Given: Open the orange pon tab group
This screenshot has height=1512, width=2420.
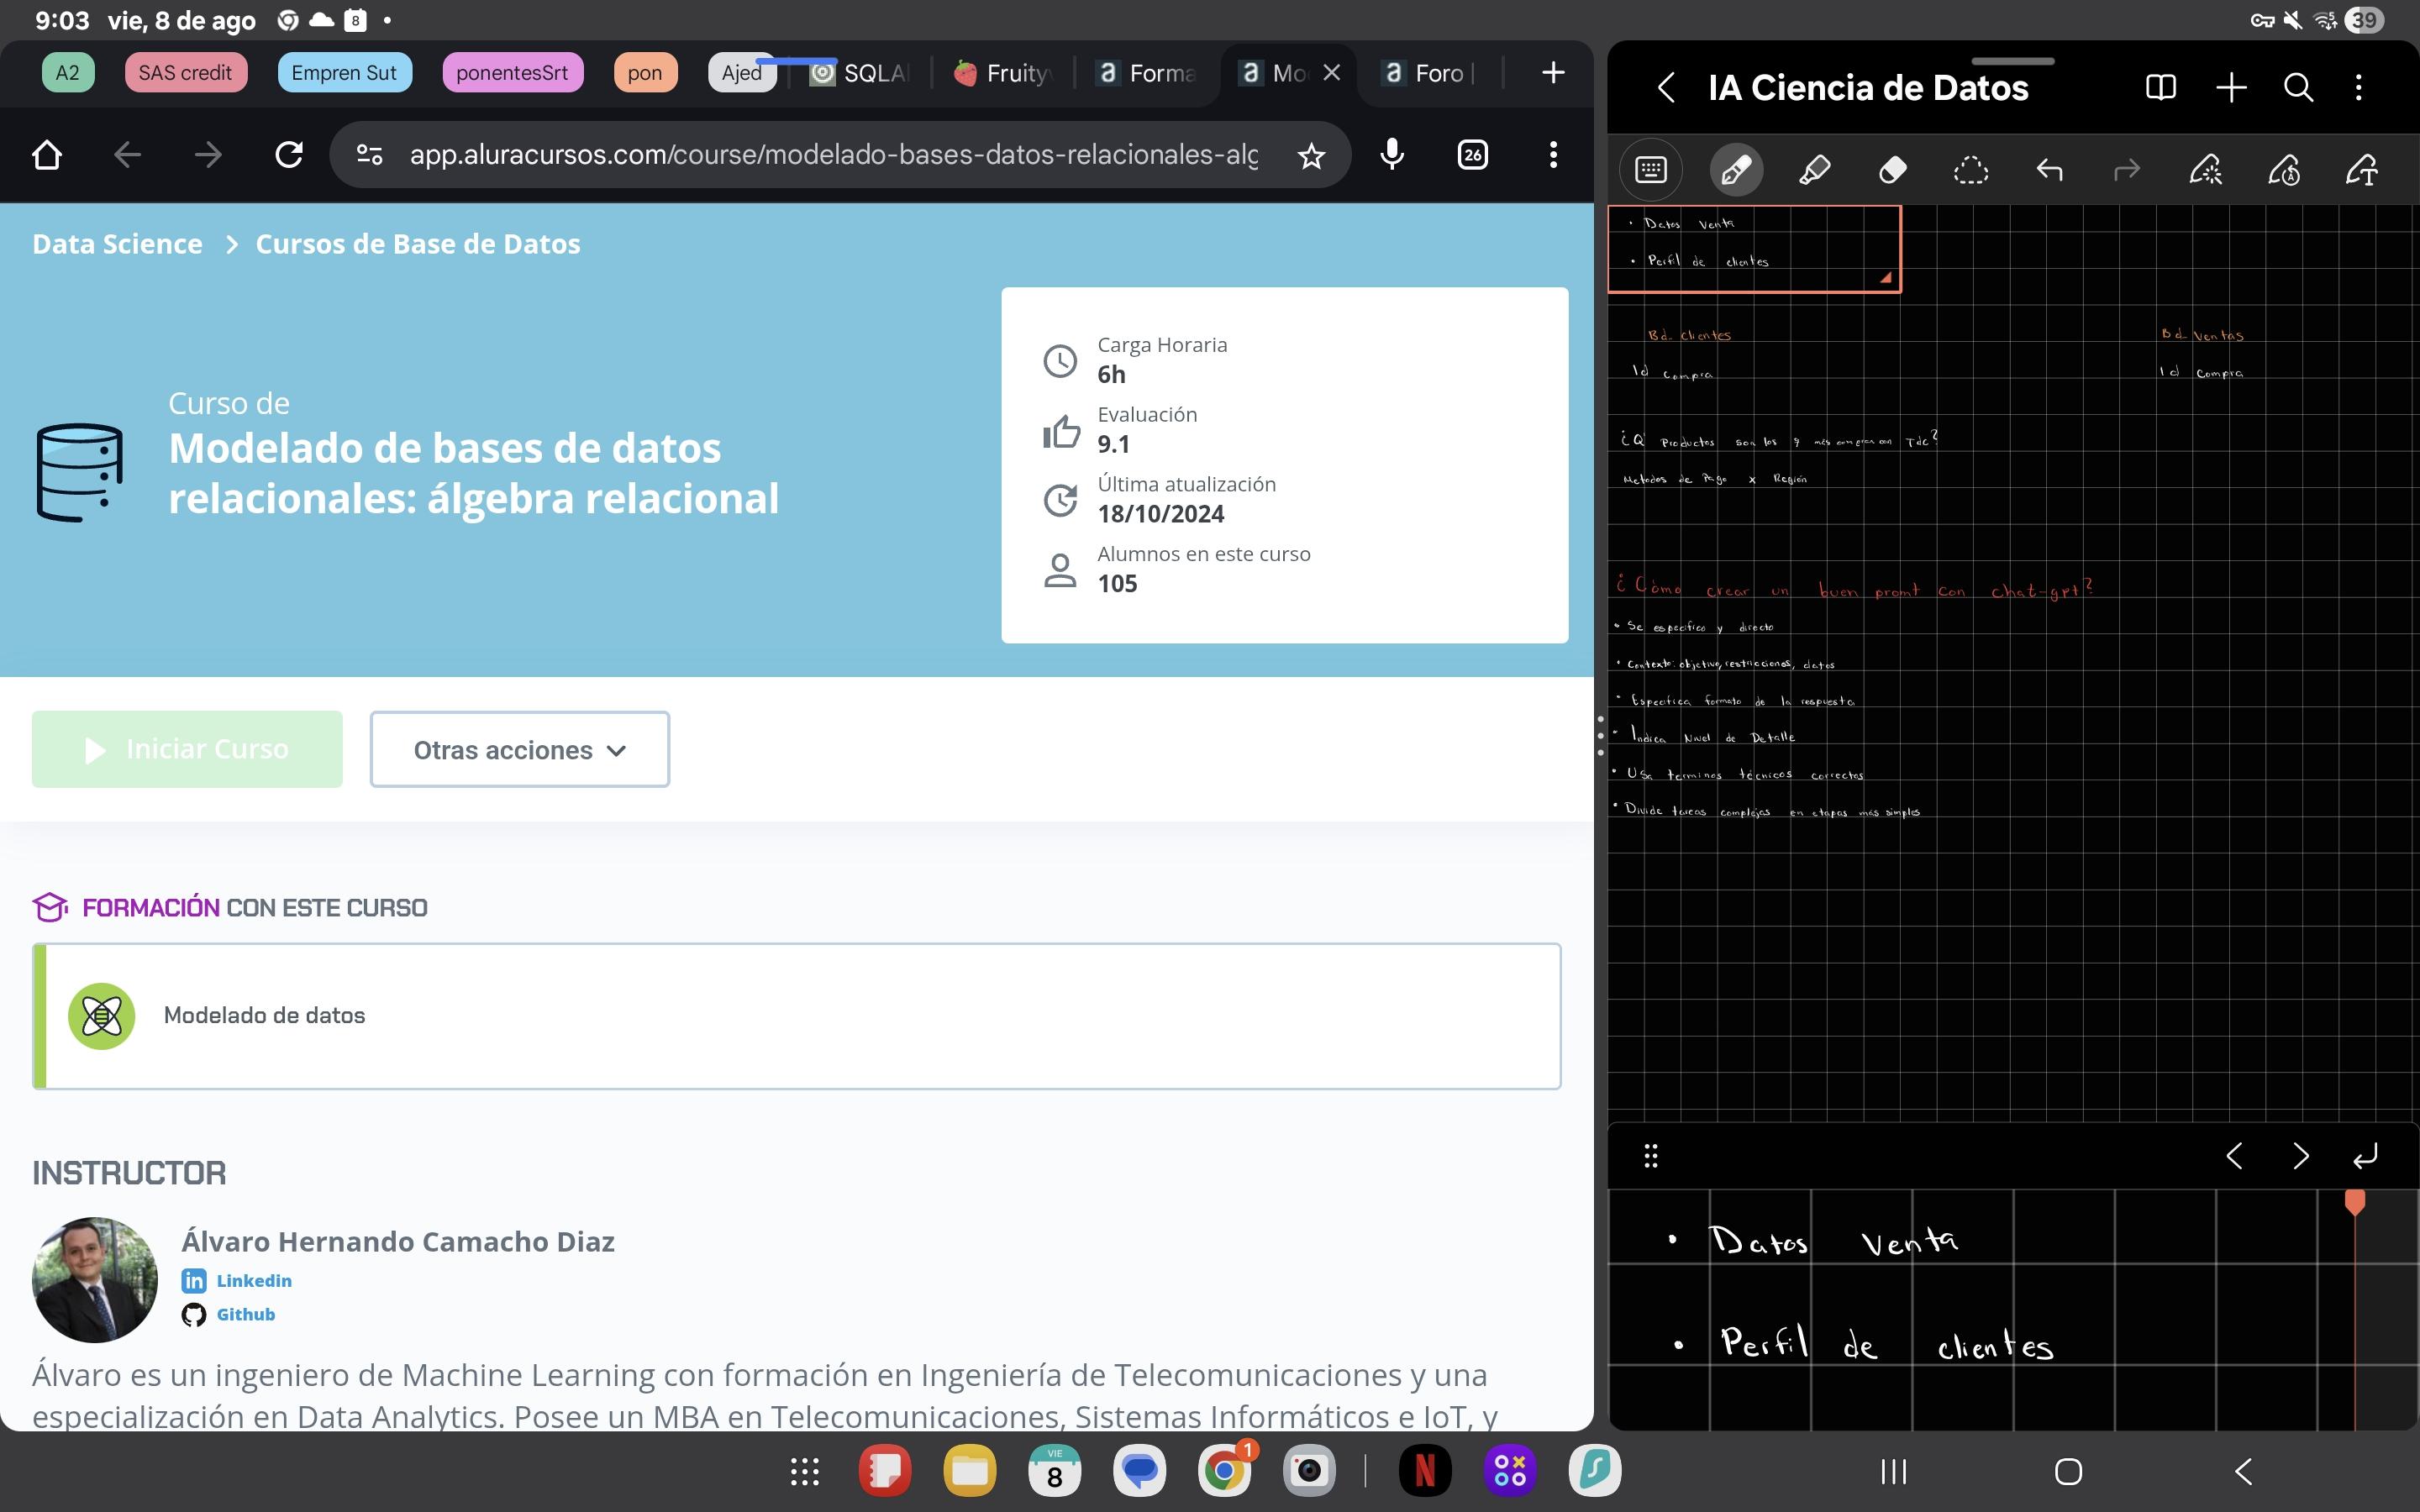Looking at the screenshot, I should (645, 72).
